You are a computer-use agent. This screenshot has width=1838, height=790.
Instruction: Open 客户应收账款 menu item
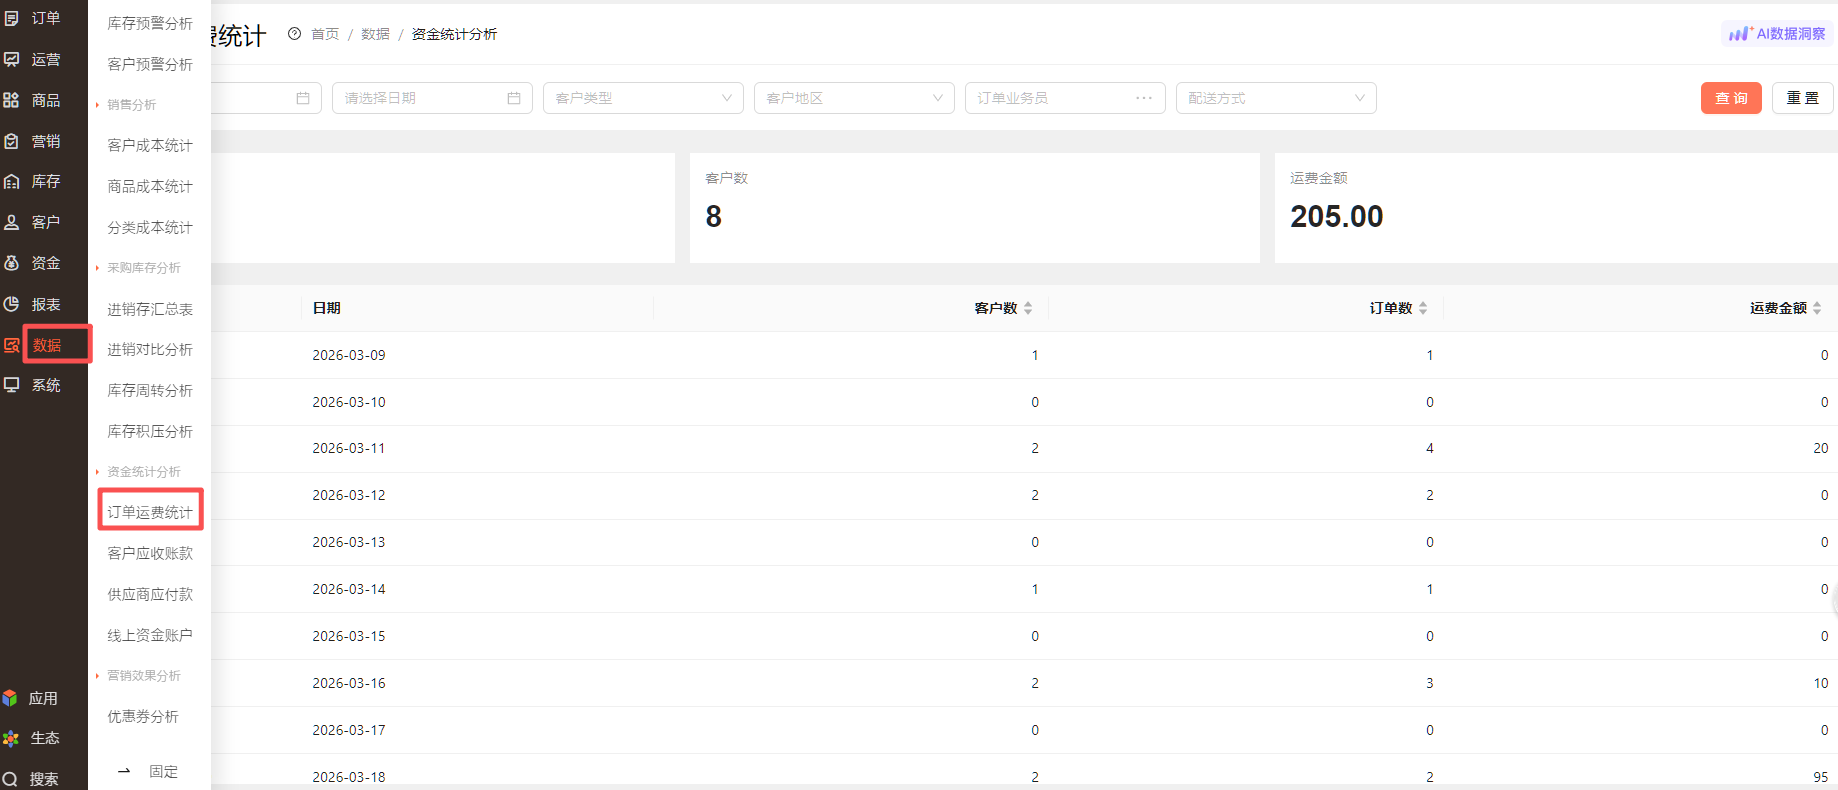coord(150,553)
